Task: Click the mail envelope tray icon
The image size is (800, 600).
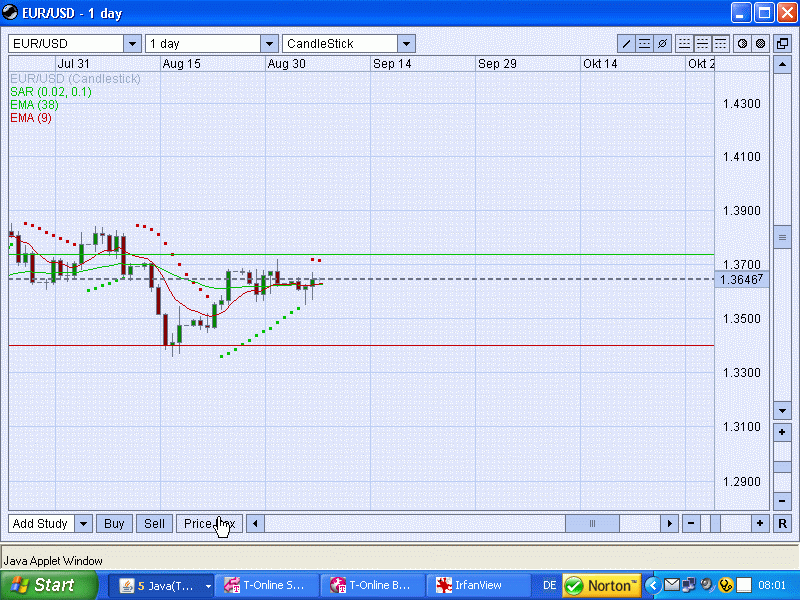Action: pos(671,585)
